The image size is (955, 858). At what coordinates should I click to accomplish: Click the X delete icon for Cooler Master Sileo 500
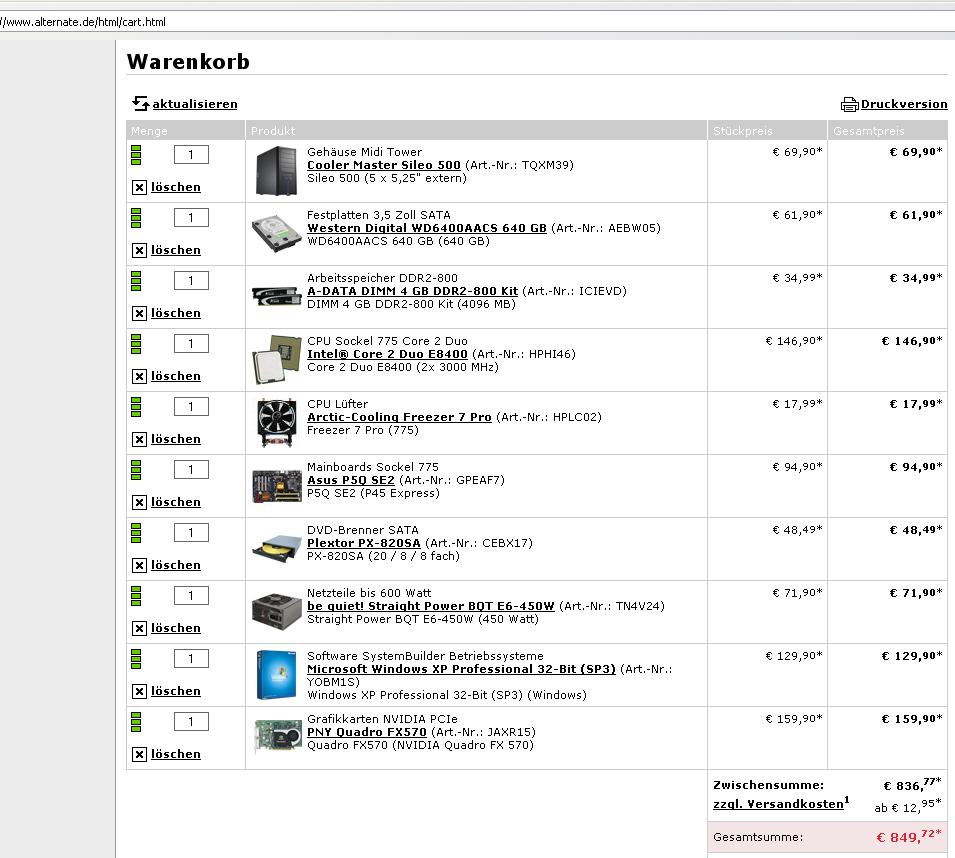[x=139, y=188]
